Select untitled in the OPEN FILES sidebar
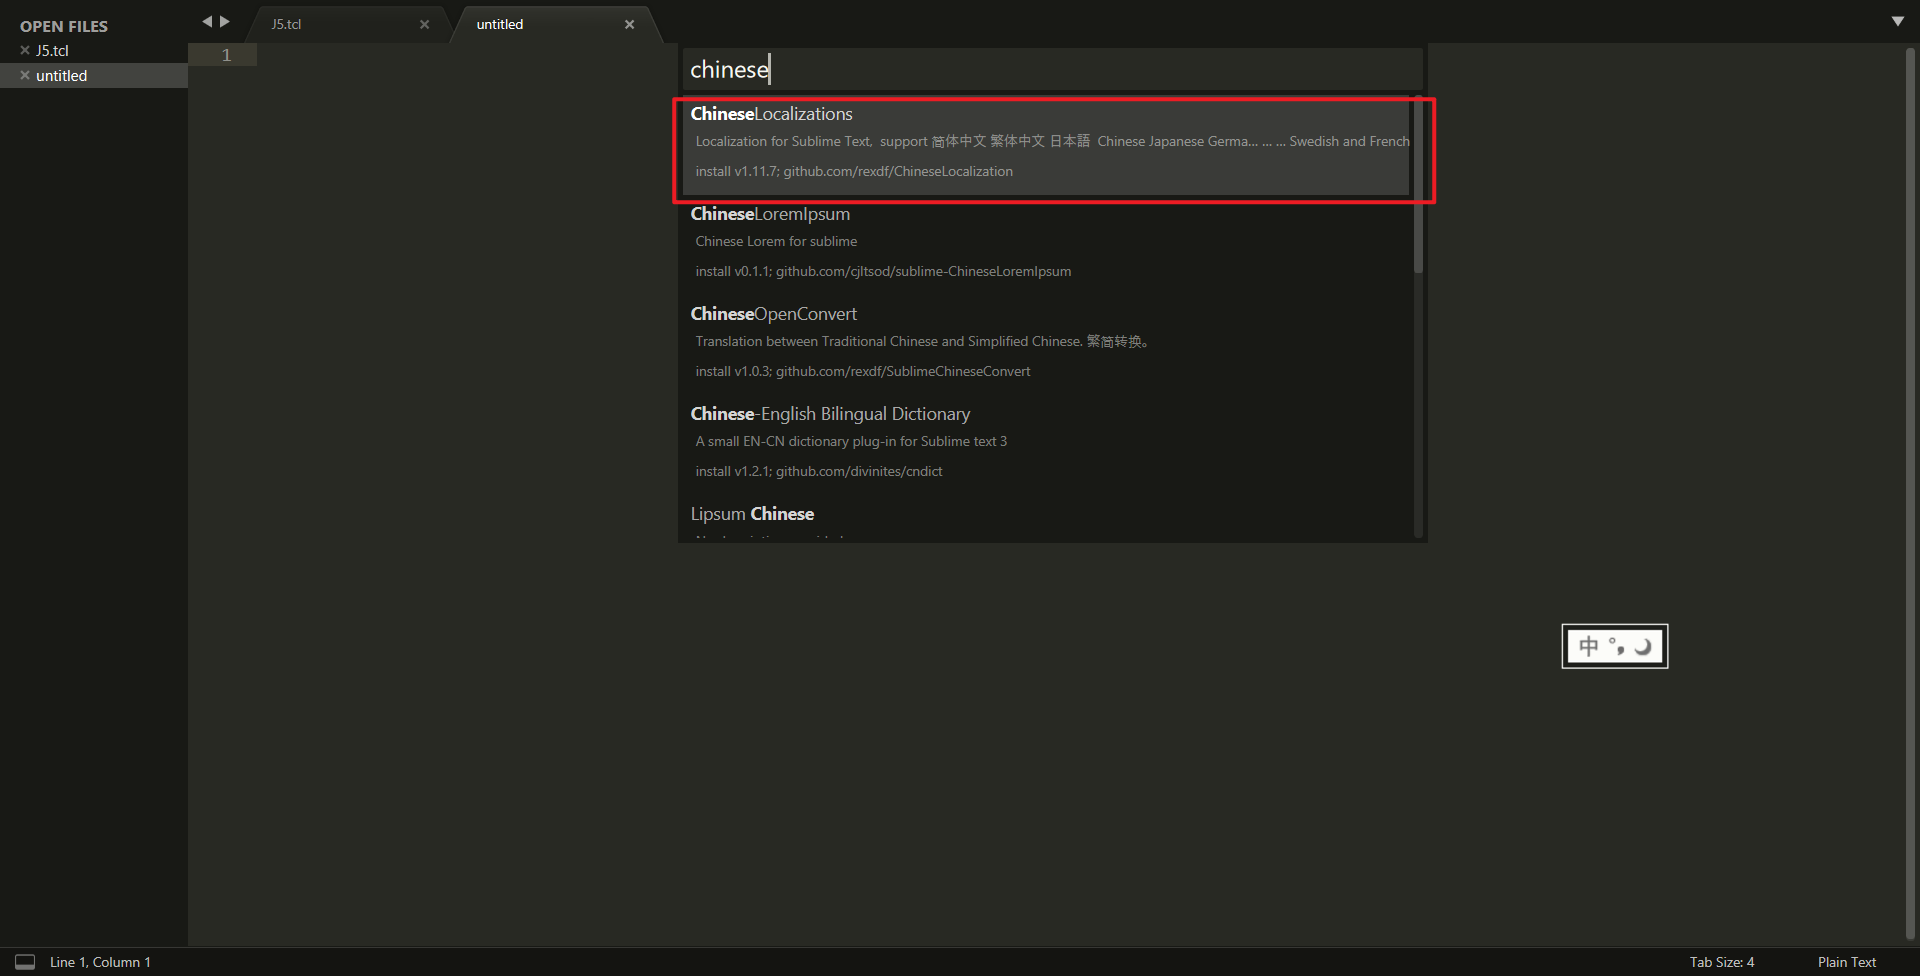Viewport: 1920px width, 976px height. [x=62, y=75]
